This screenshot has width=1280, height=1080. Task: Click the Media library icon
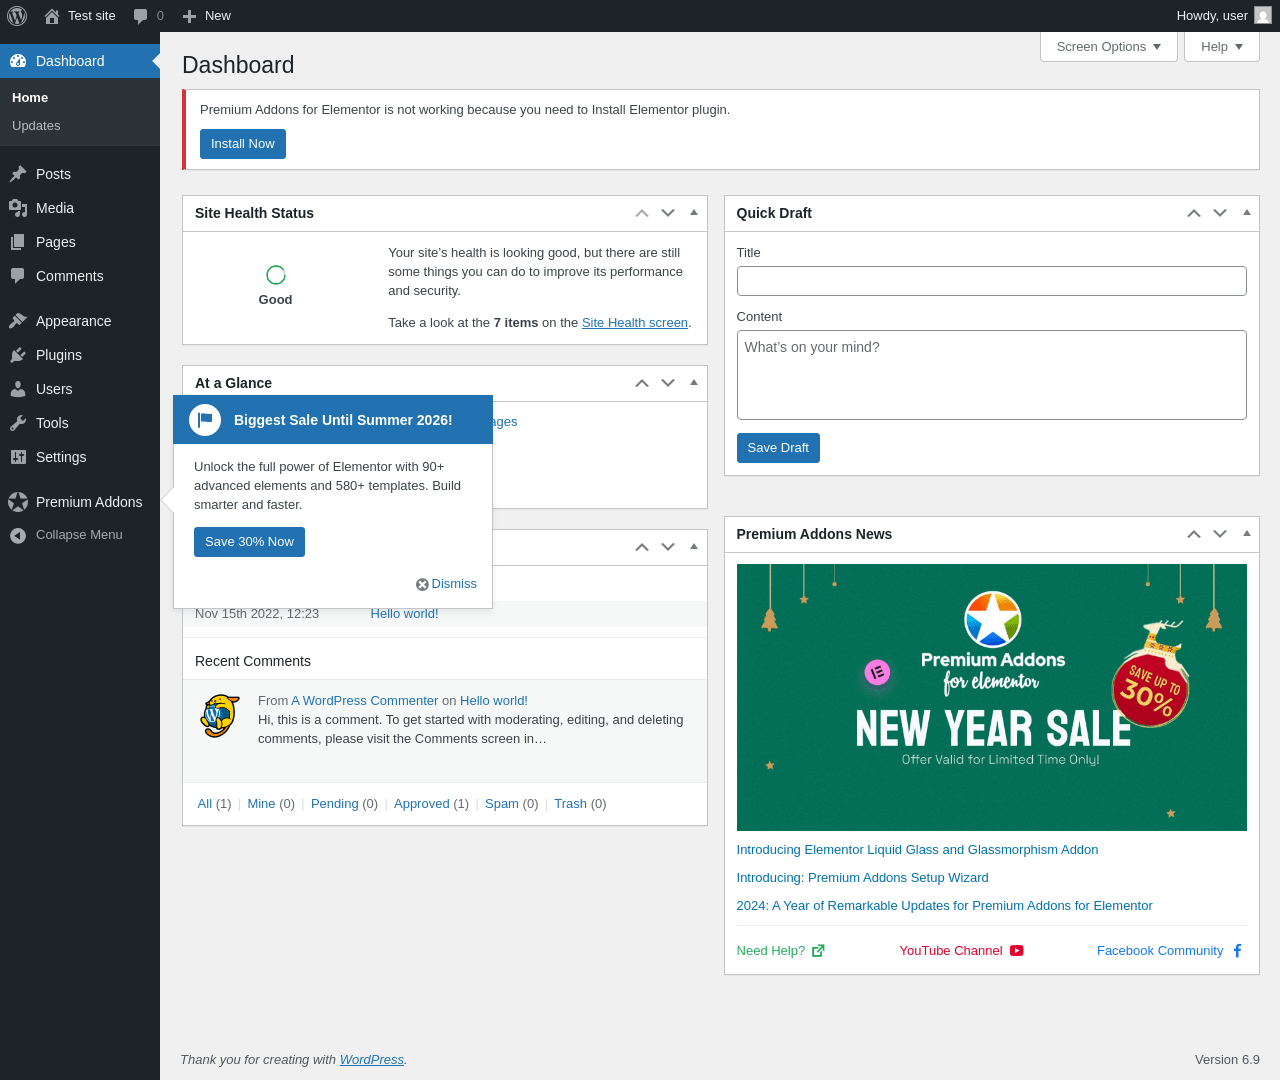(18, 208)
